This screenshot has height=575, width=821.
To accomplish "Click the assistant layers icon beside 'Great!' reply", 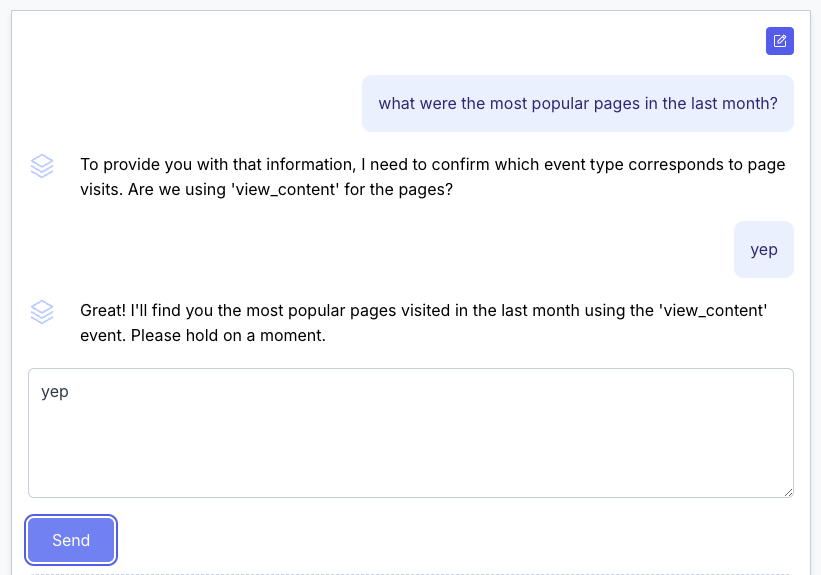I will coord(42,312).
